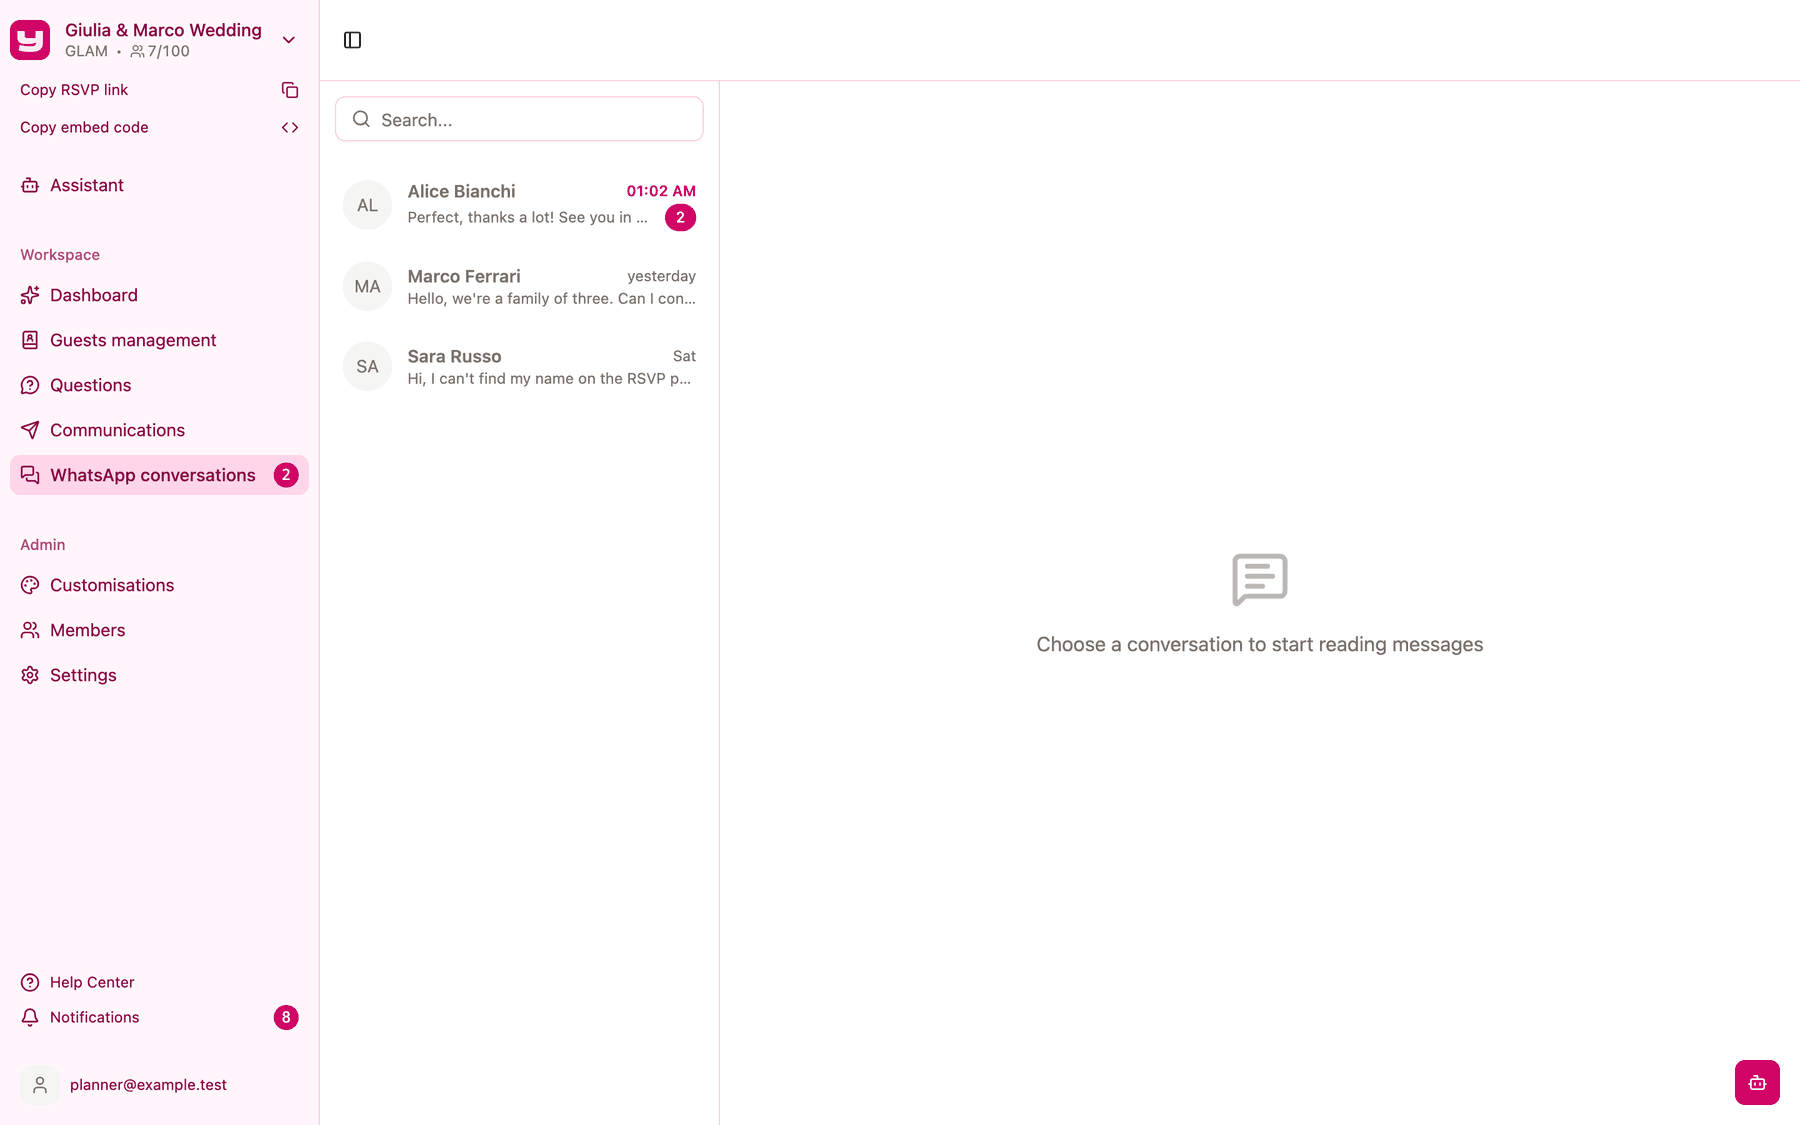Click the Dashboard sparkle icon
Viewport: 1800px width, 1125px height.
tap(30, 295)
